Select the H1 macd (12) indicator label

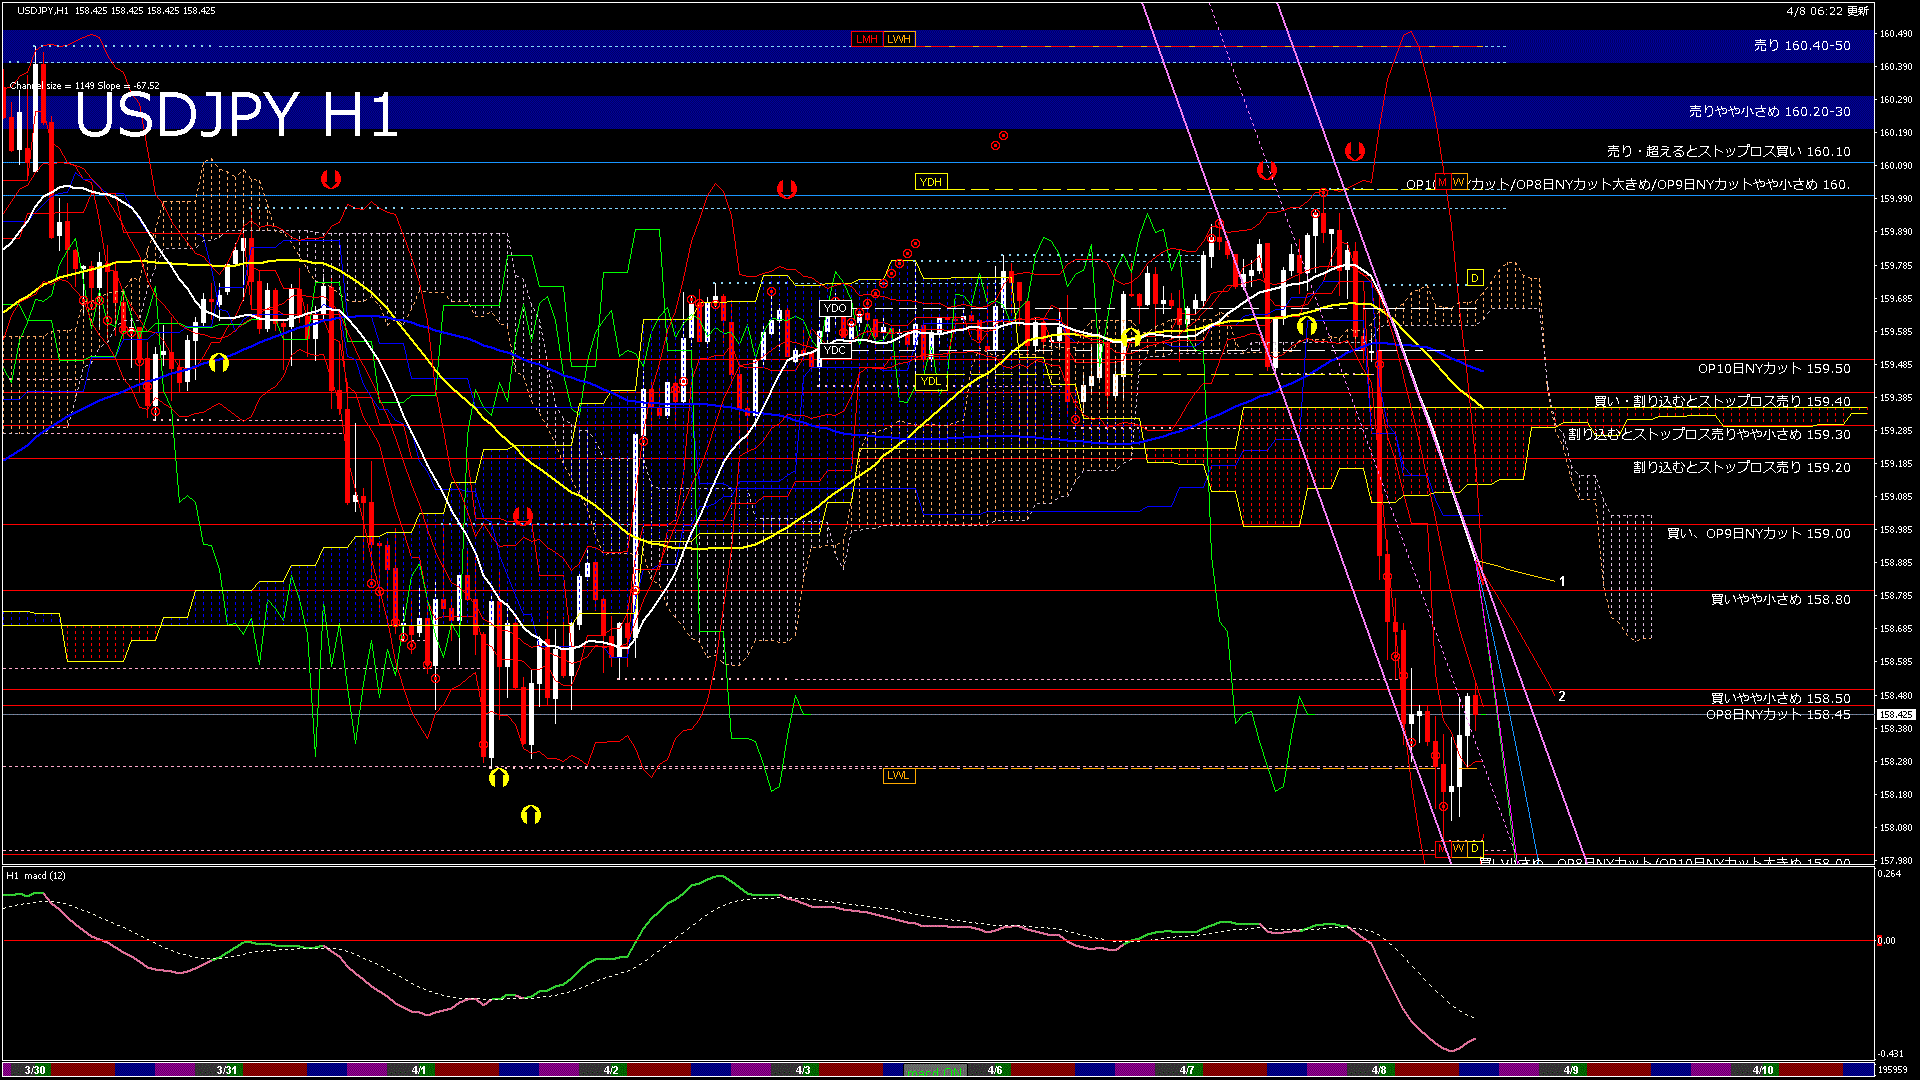click(36, 876)
